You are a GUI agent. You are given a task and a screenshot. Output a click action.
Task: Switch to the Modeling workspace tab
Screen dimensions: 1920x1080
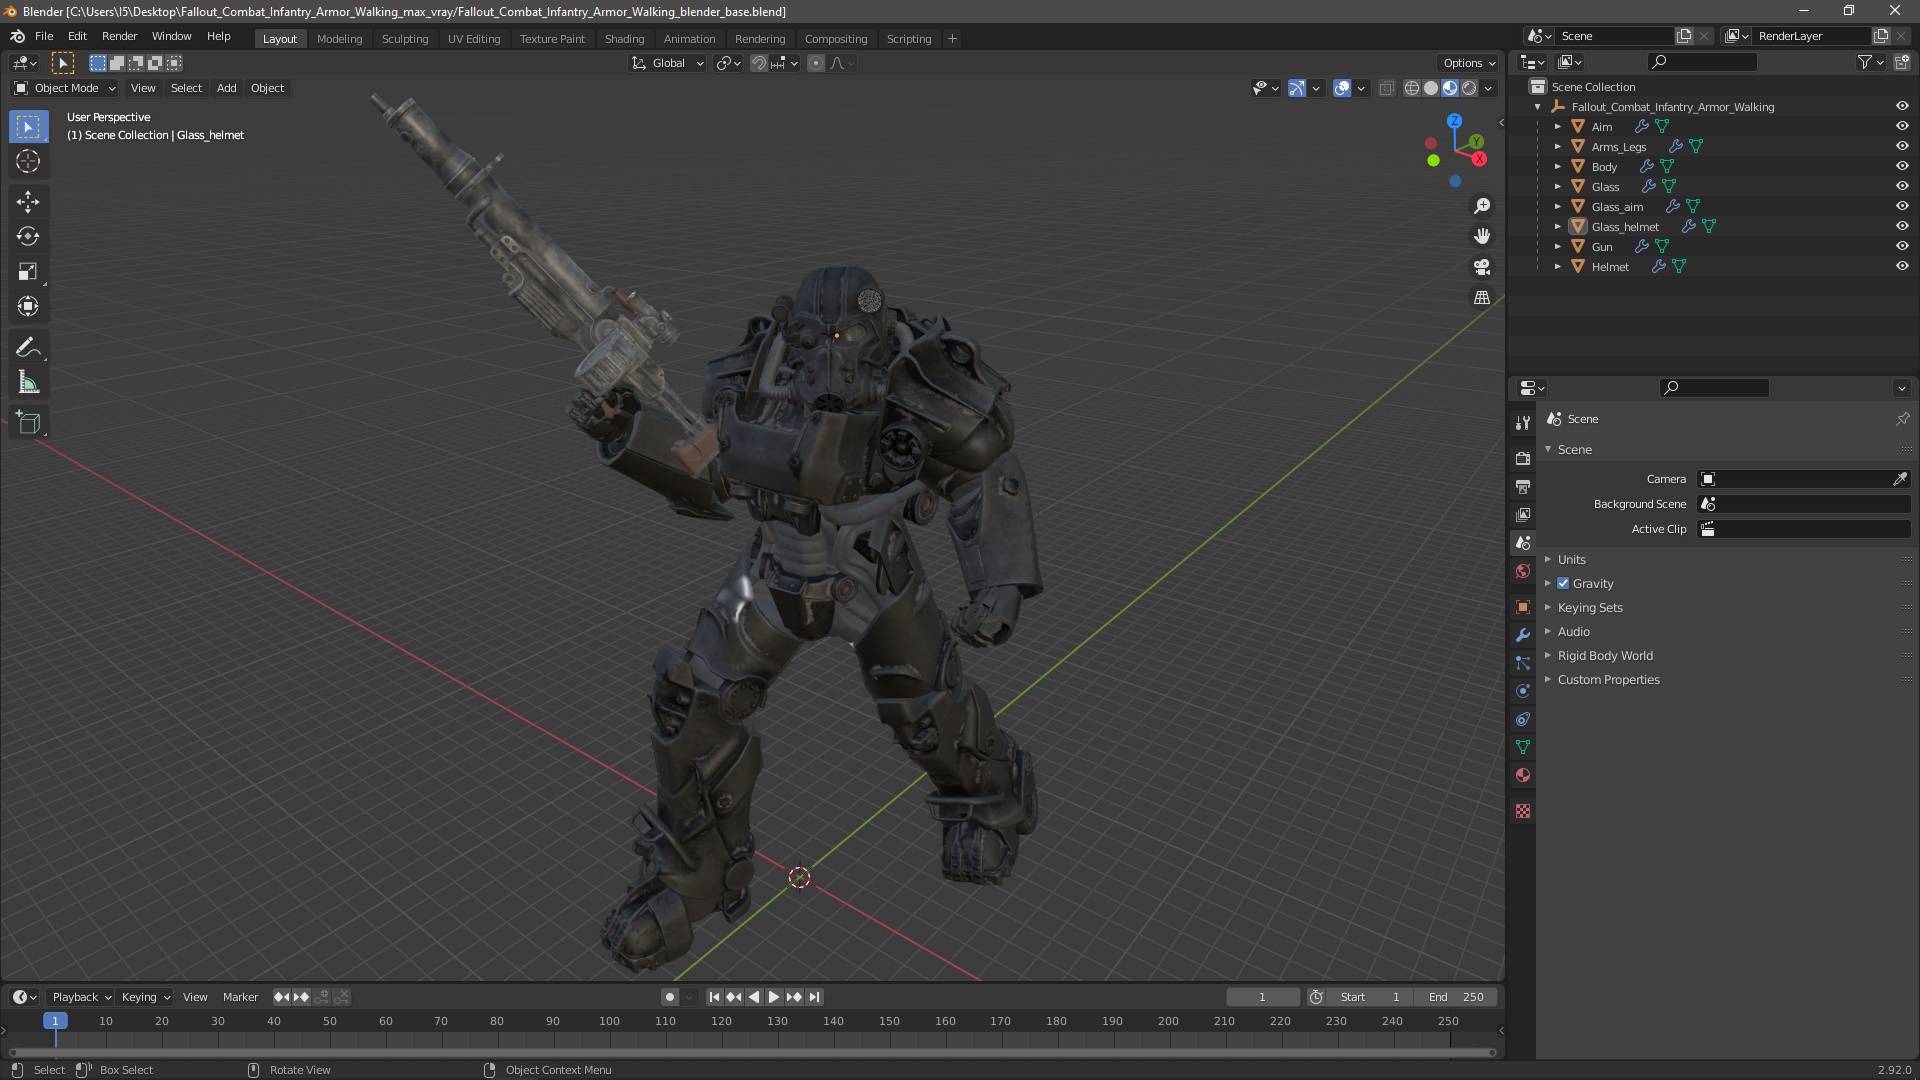pos(339,38)
